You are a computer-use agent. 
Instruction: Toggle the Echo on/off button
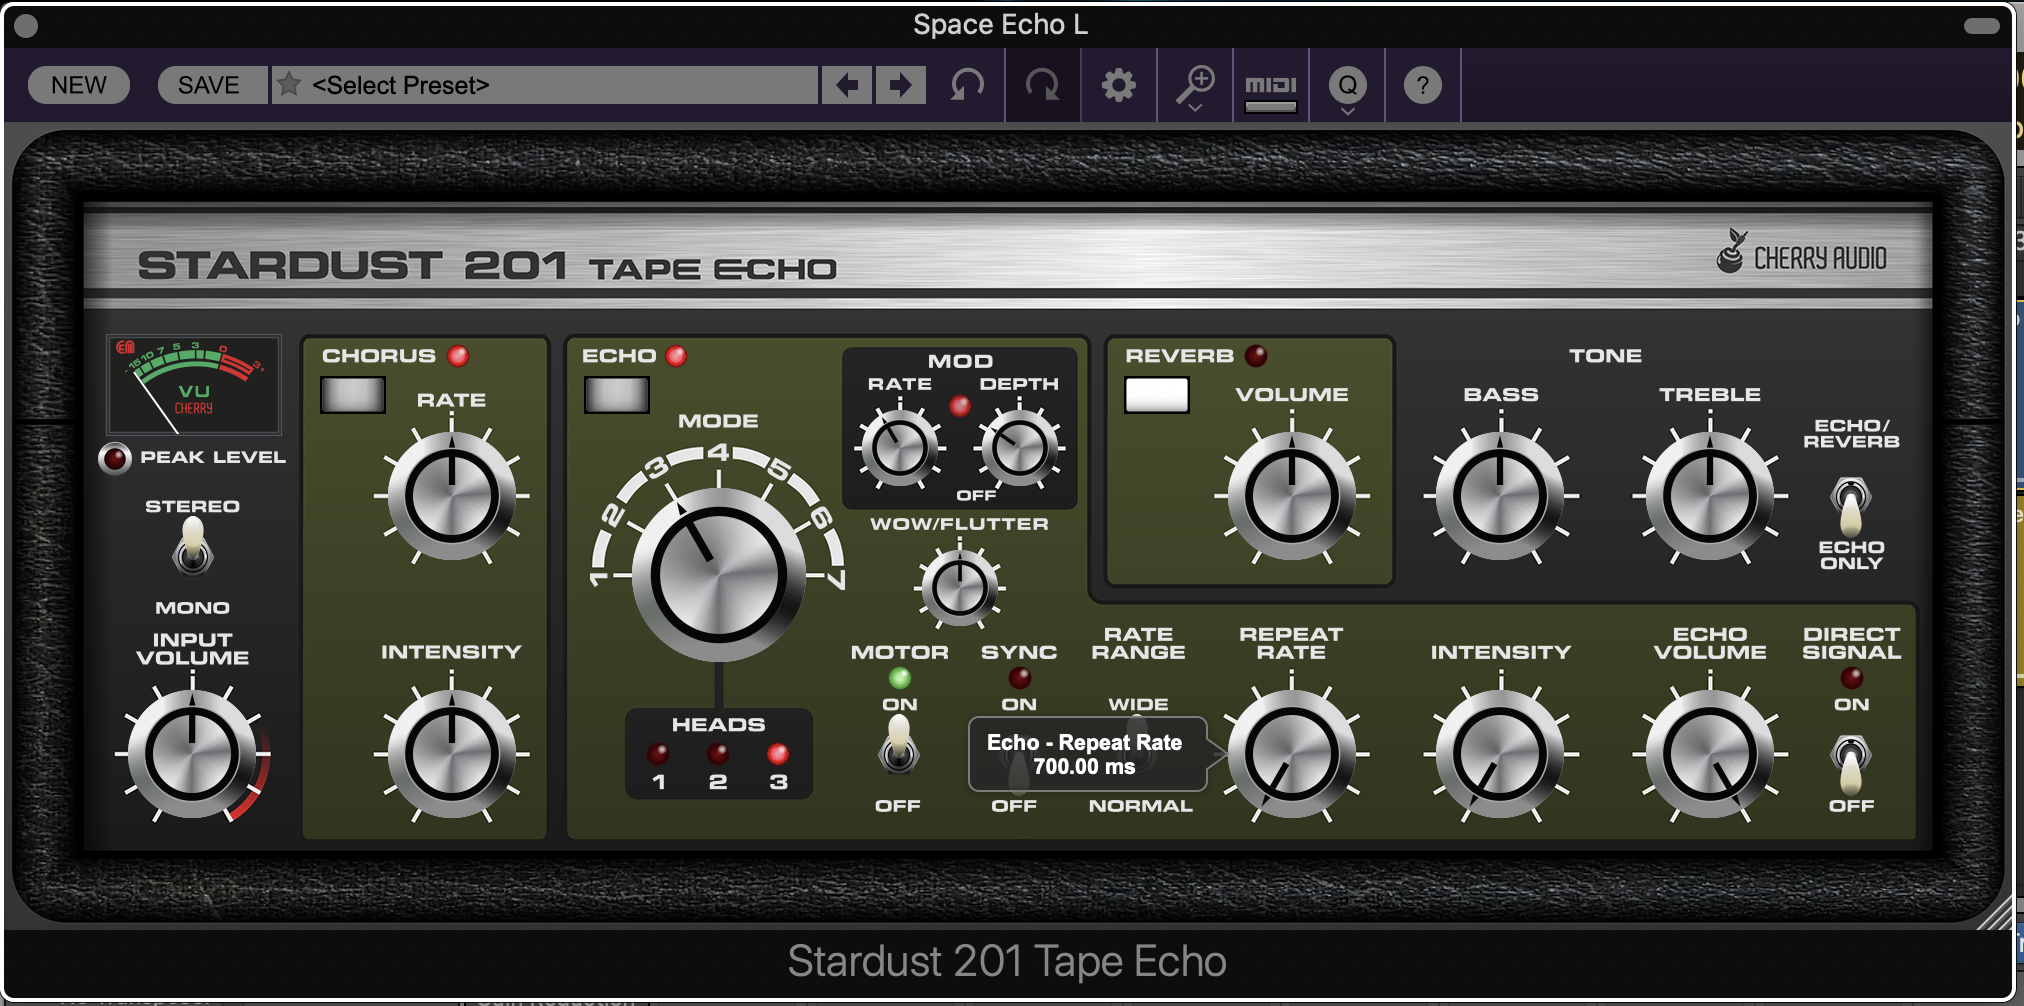pos(617,394)
